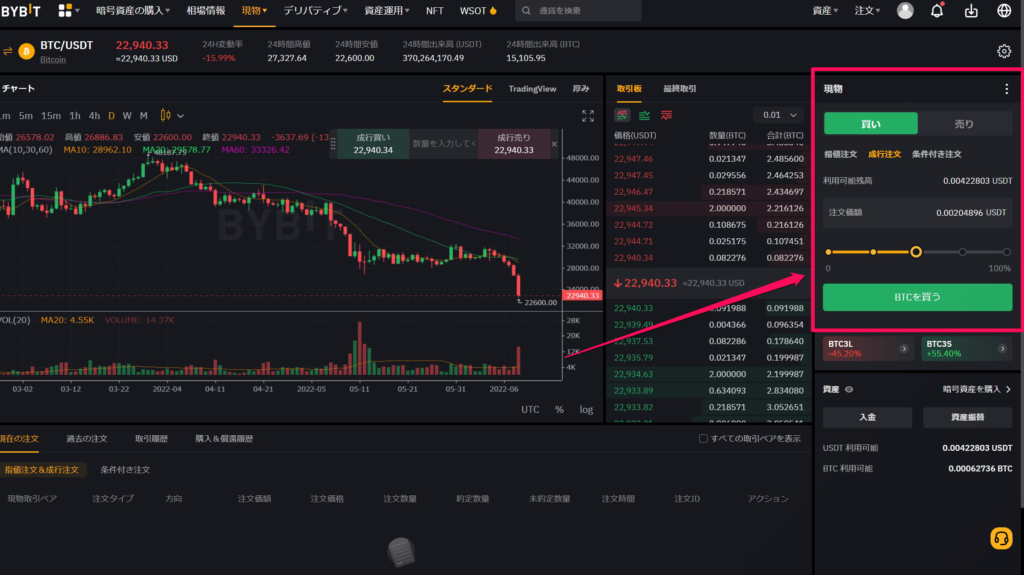Viewport: 1024px width, 575px height.
Task: Open the language globe icon
Action: point(1004,10)
